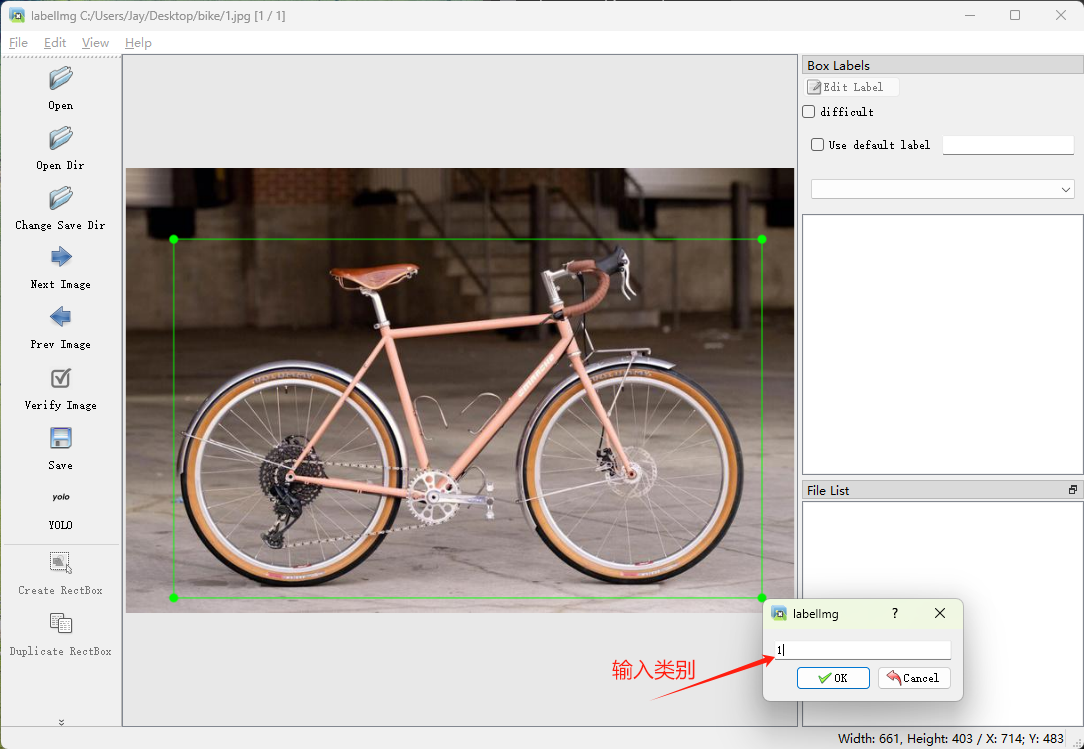The height and width of the screenshot is (749, 1084).
Task: Open the label filter combo box
Action: pyautogui.click(x=942, y=189)
